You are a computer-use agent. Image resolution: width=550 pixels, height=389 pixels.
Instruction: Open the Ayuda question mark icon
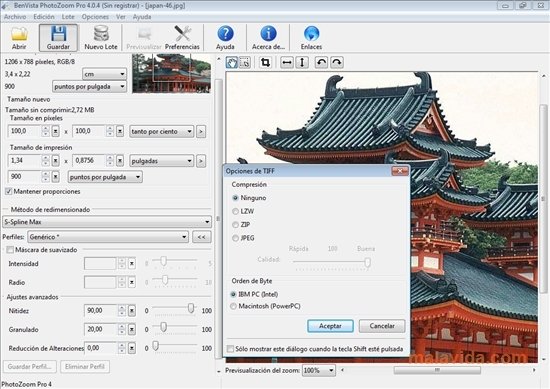click(x=225, y=38)
